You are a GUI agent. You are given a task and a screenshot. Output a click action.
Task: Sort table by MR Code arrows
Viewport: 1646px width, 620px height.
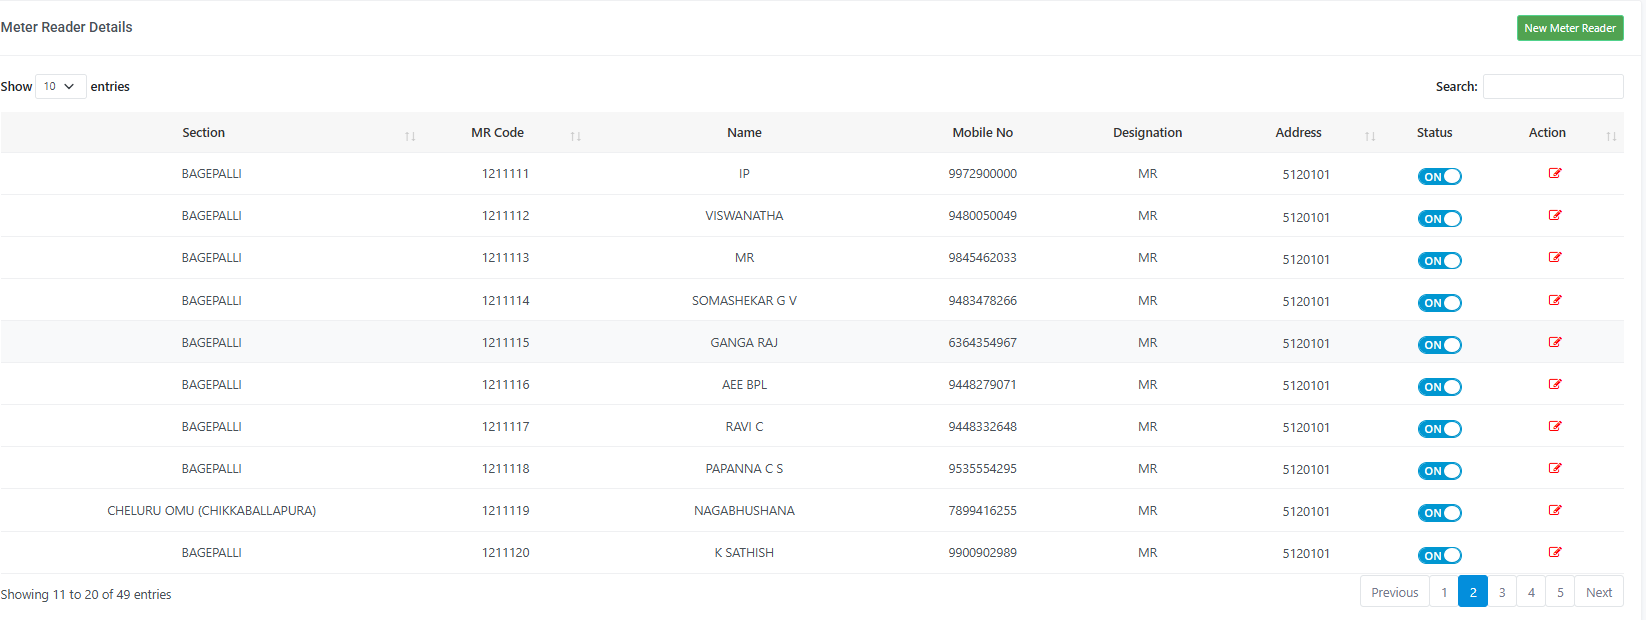576,136
